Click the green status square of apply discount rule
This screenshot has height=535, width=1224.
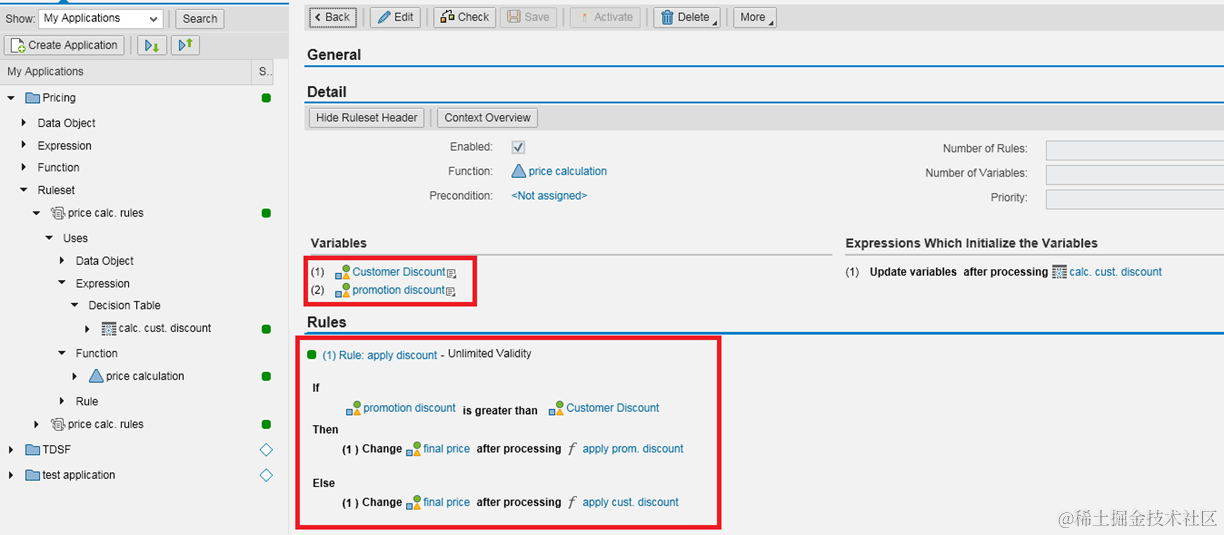(x=312, y=355)
